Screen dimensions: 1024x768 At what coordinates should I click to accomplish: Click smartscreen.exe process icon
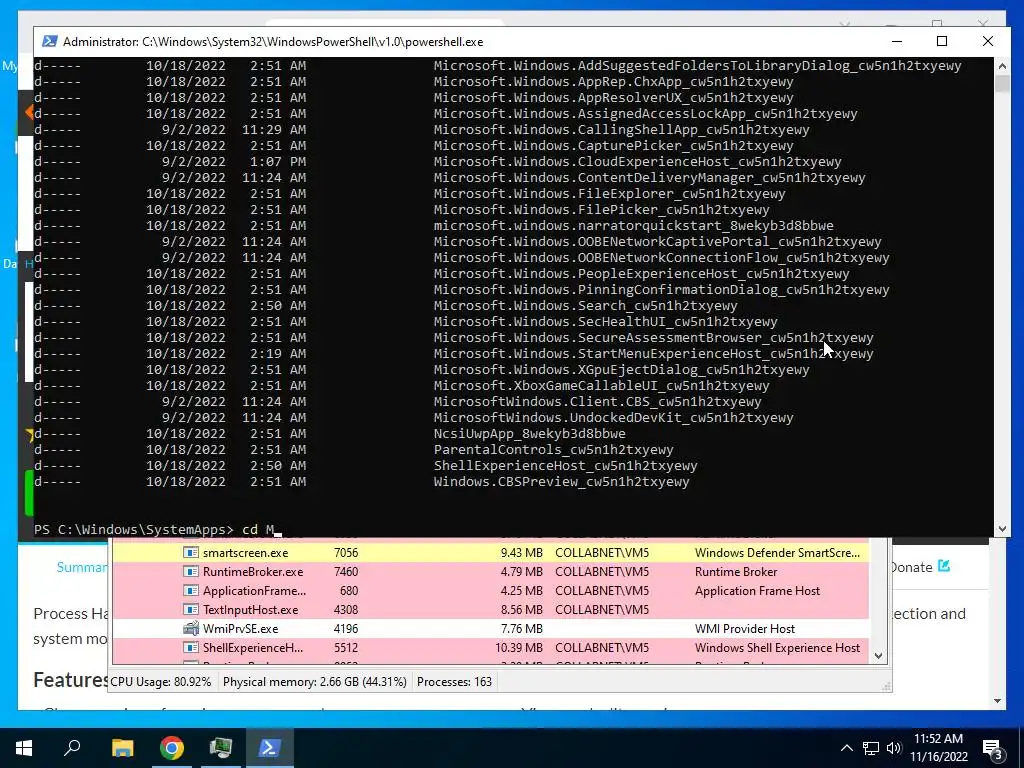191,552
